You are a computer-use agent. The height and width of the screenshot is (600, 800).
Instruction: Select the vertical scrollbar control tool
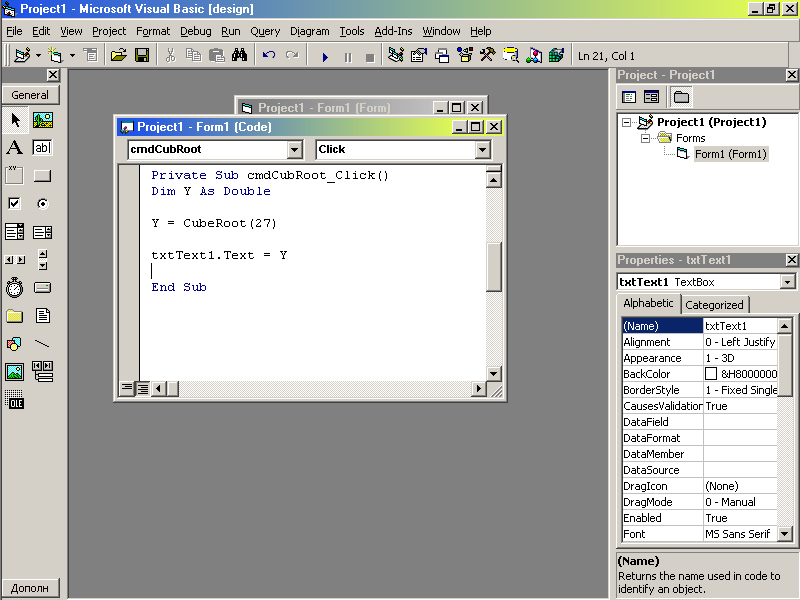(43, 260)
